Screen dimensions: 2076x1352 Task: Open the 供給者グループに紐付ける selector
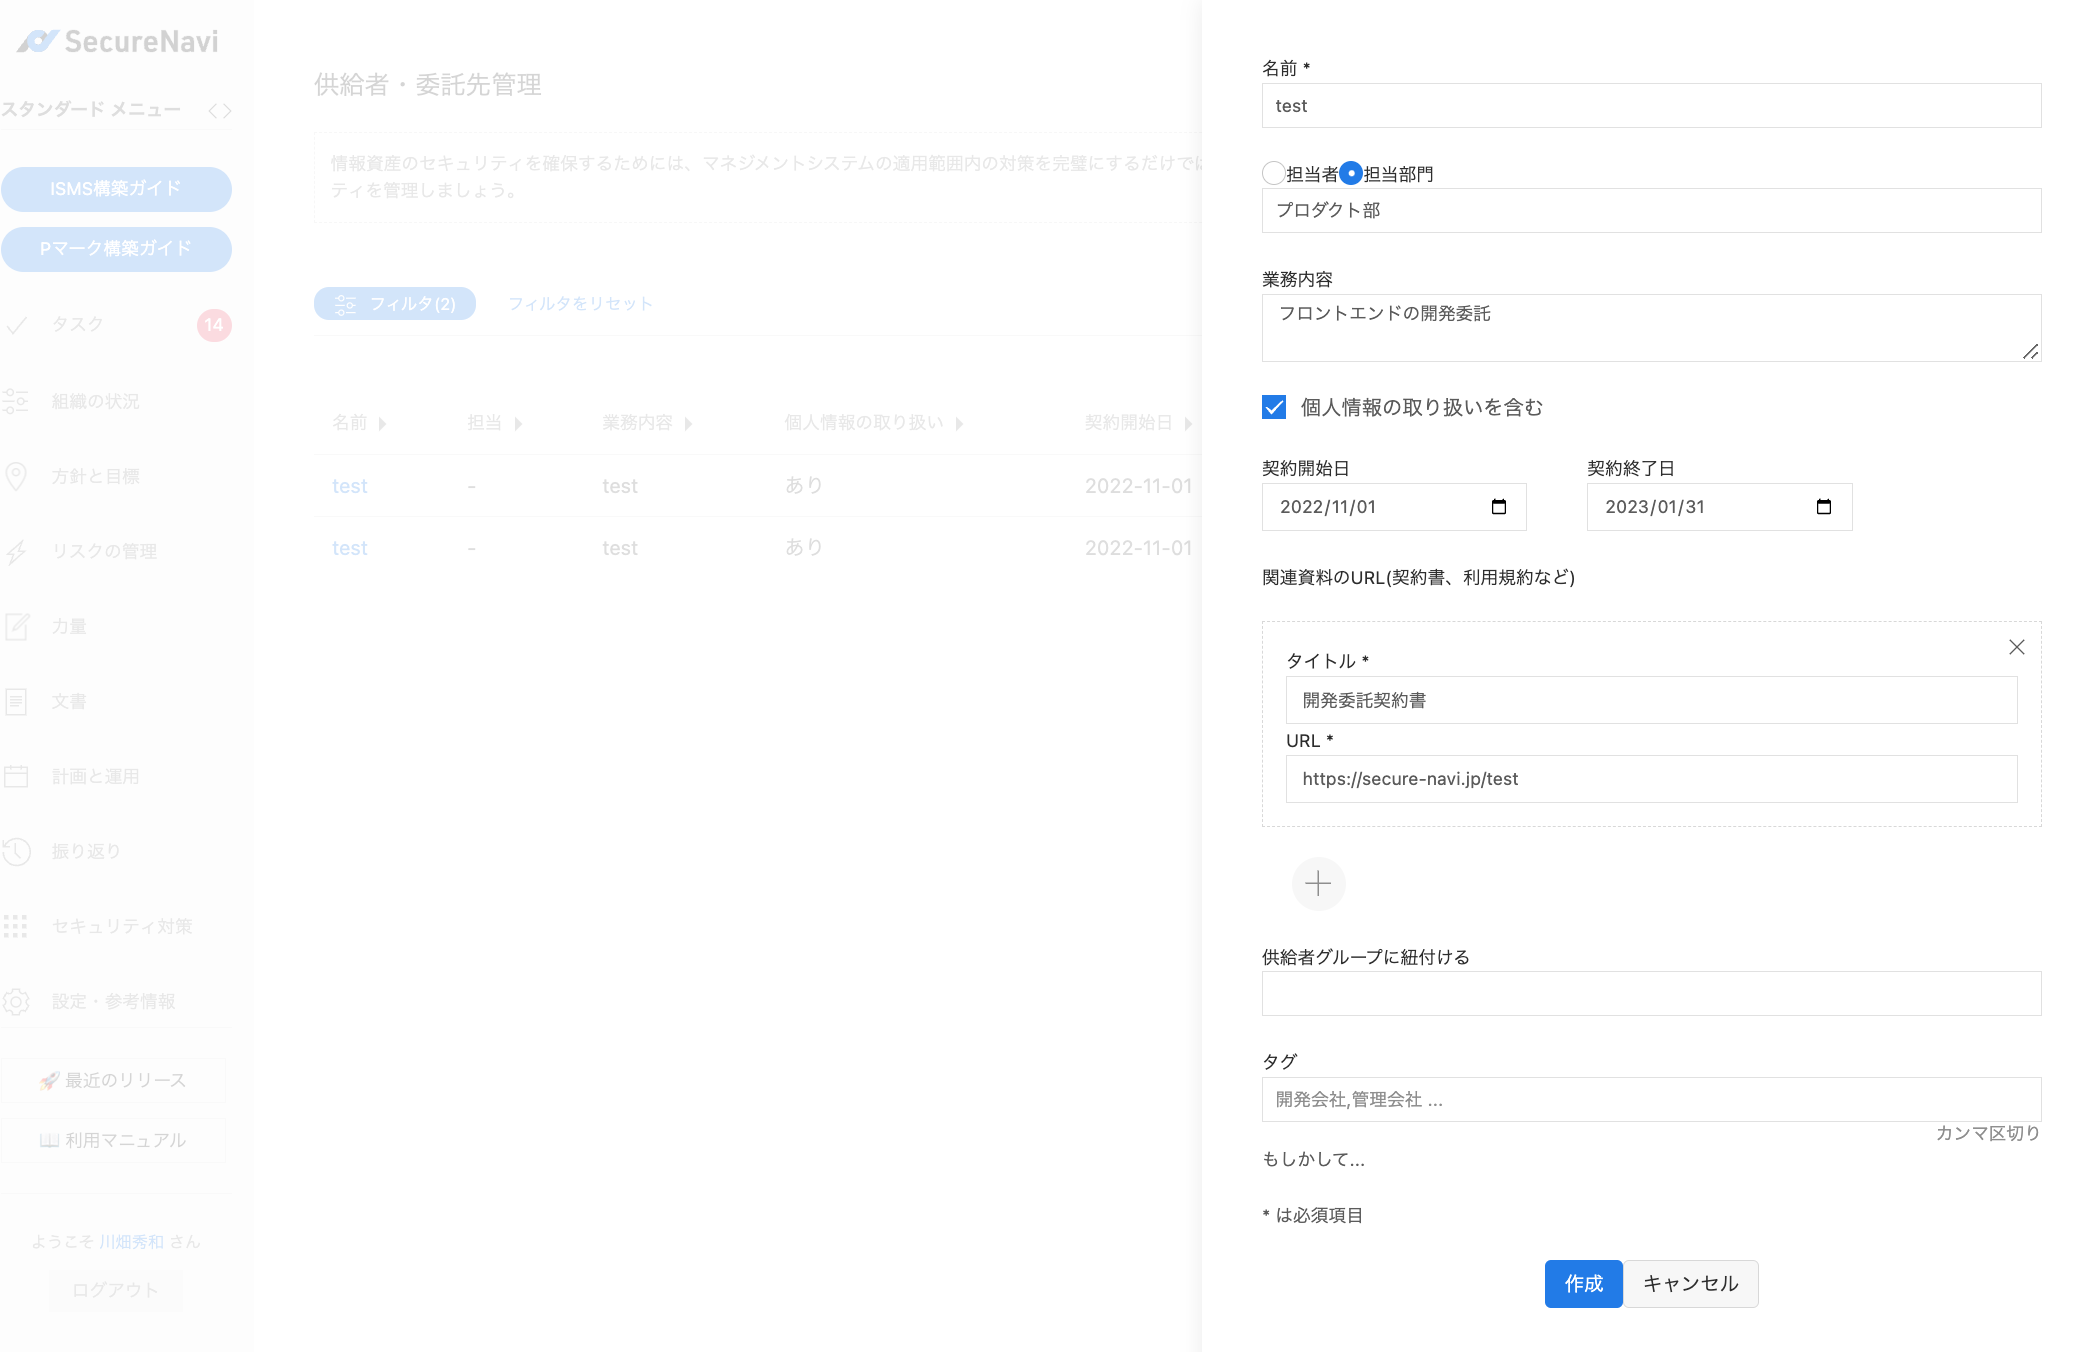[x=1651, y=994]
